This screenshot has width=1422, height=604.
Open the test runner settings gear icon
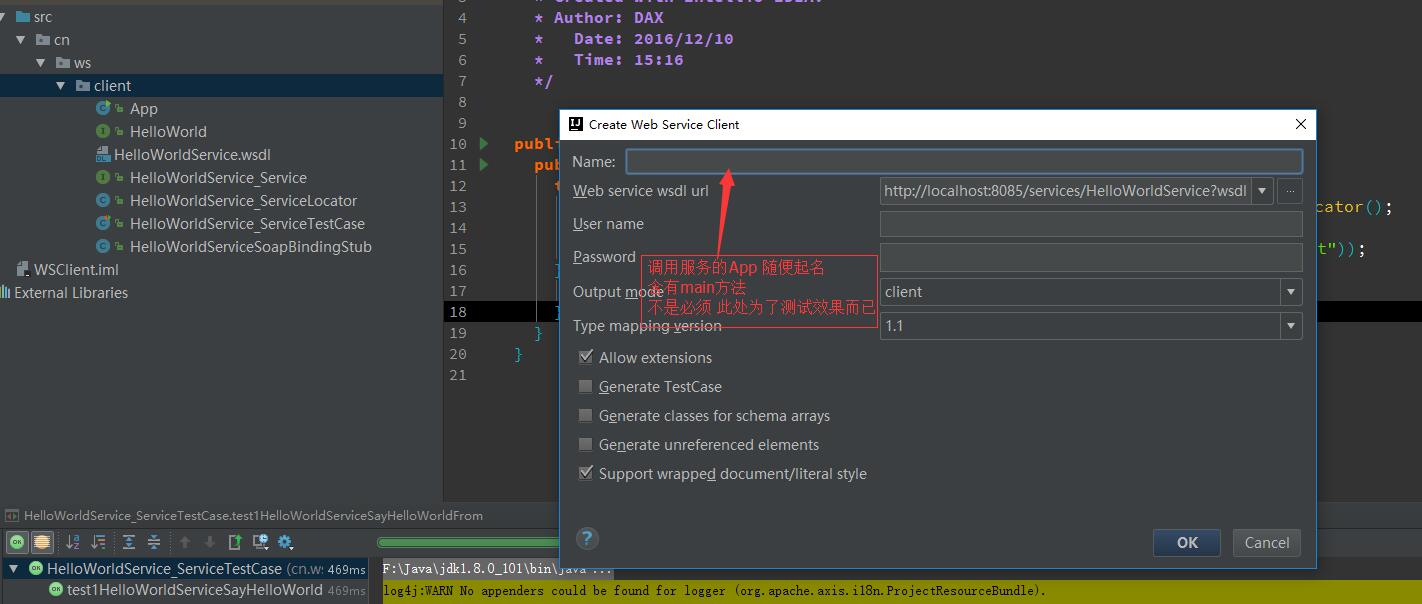[286, 542]
